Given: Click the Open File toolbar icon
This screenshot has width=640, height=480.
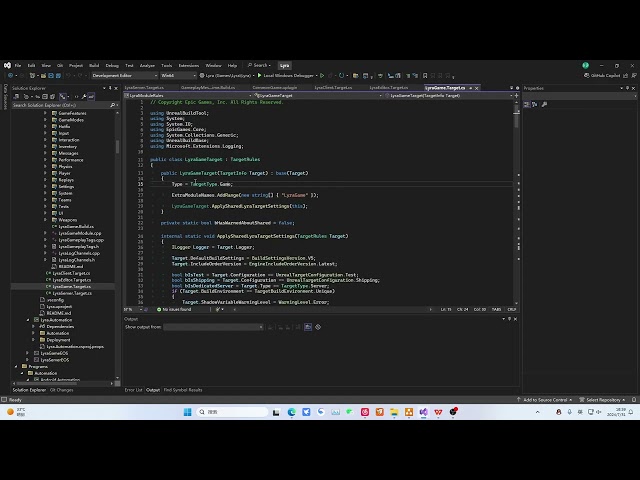Looking at the screenshot, I should (43, 76).
